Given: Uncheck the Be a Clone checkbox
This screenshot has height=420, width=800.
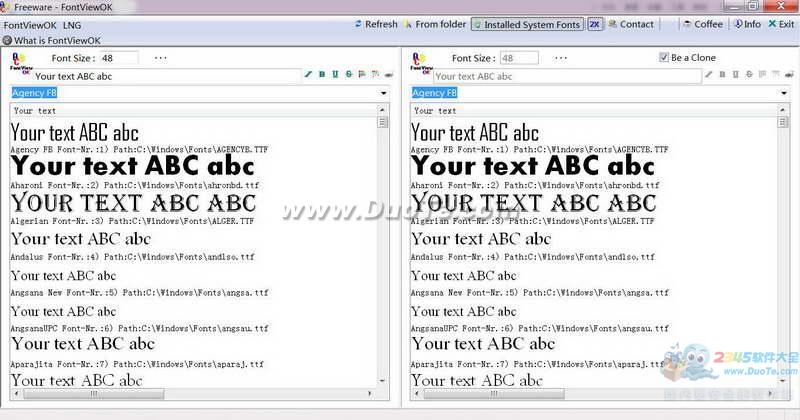Looking at the screenshot, I should pos(664,57).
